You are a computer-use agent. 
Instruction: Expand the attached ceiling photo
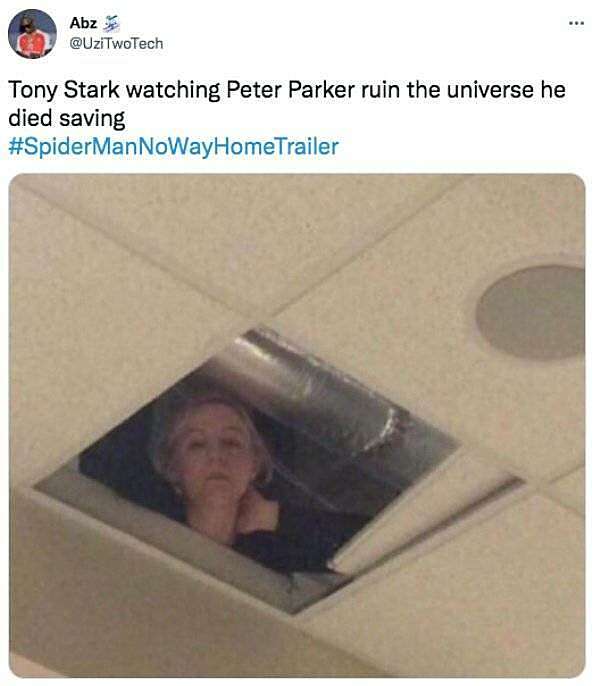pos(297,425)
